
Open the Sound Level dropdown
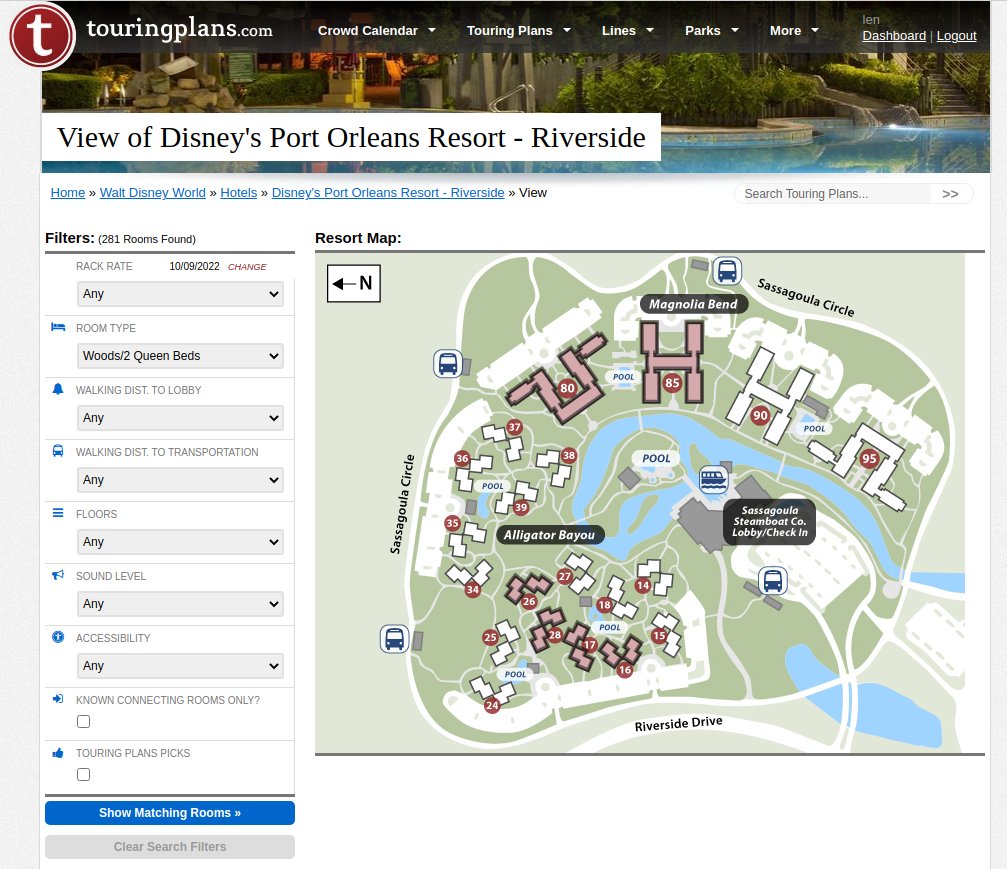click(180, 604)
